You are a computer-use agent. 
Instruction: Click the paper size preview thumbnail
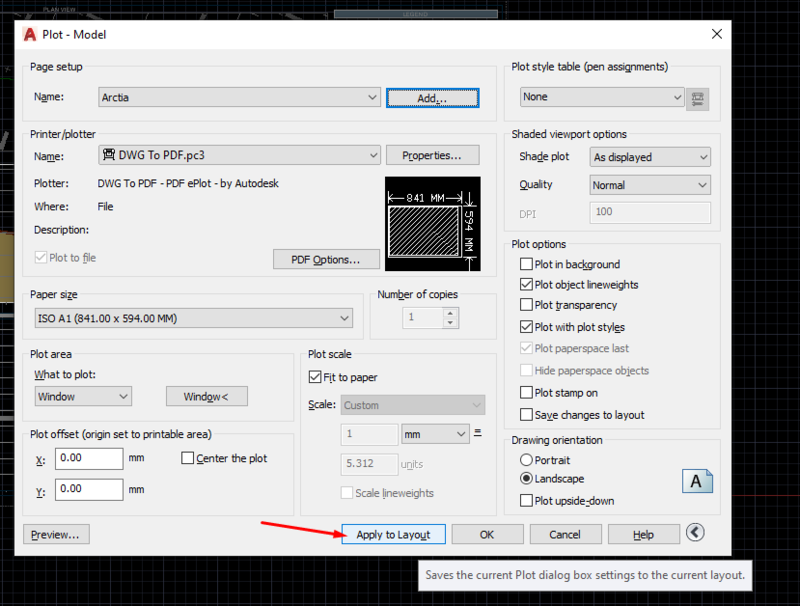433,223
